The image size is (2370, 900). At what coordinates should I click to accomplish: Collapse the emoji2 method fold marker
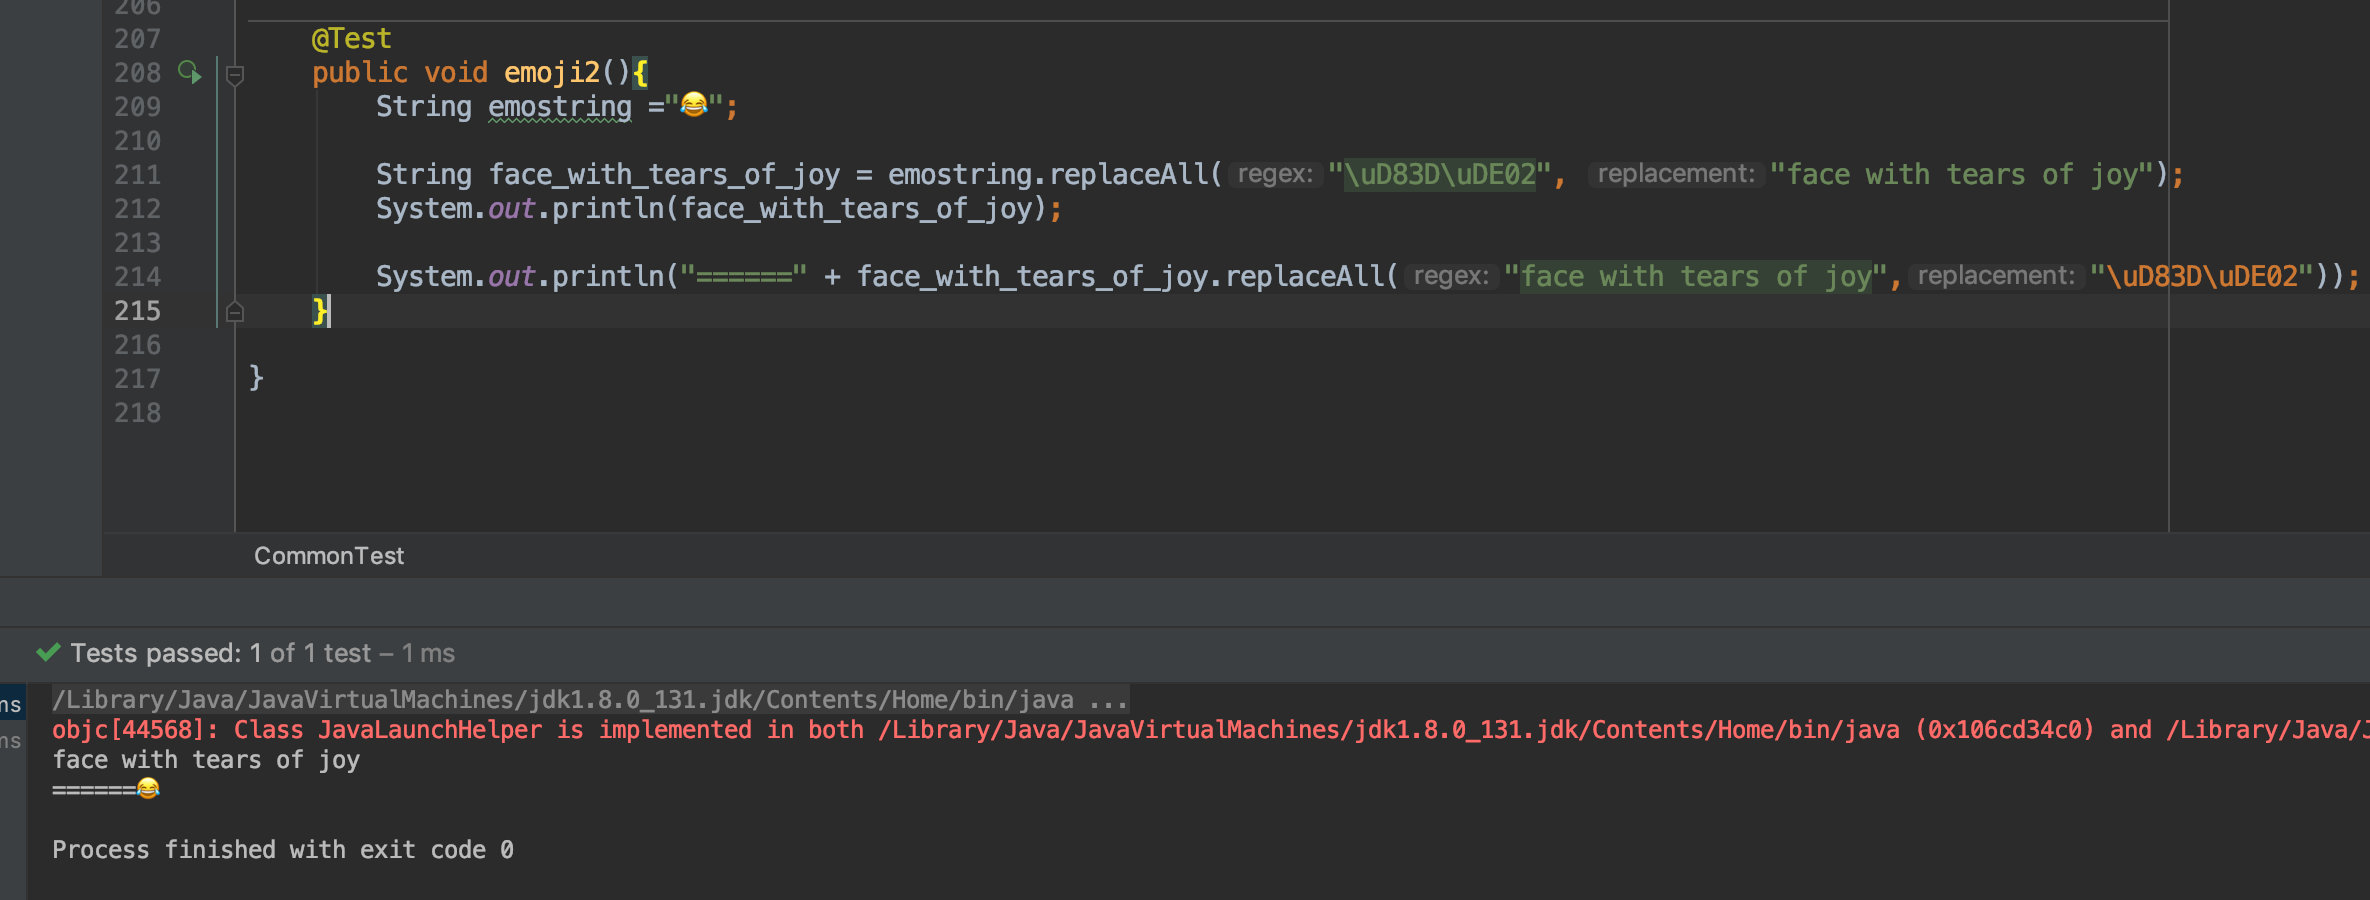[235, 74]
